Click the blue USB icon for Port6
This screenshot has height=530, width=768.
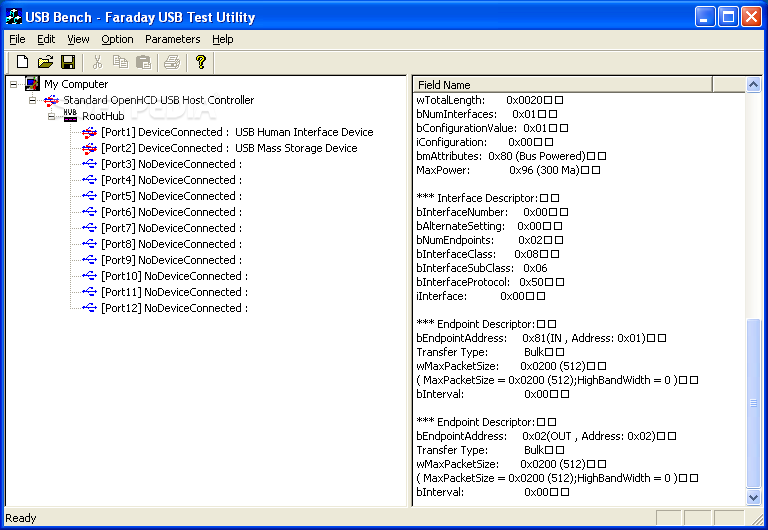[90, 212]
